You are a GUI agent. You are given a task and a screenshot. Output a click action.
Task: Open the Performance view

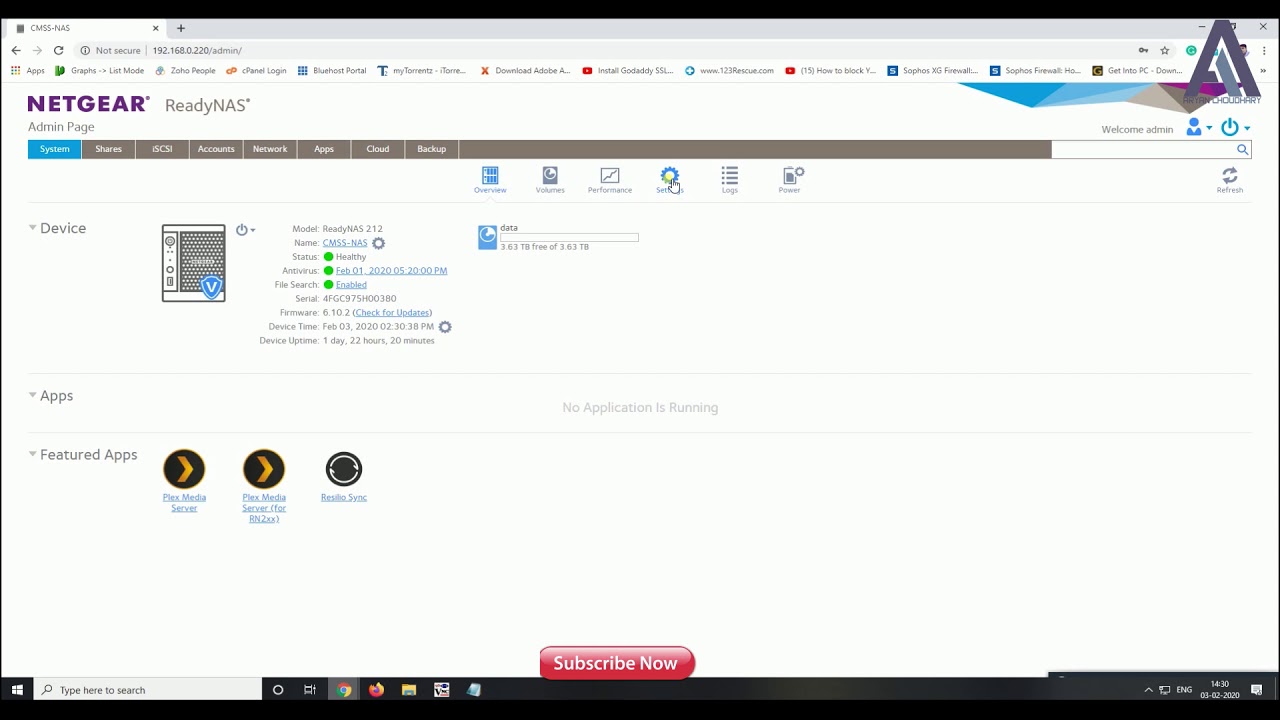pyautogui.click(x=610, y=180)
